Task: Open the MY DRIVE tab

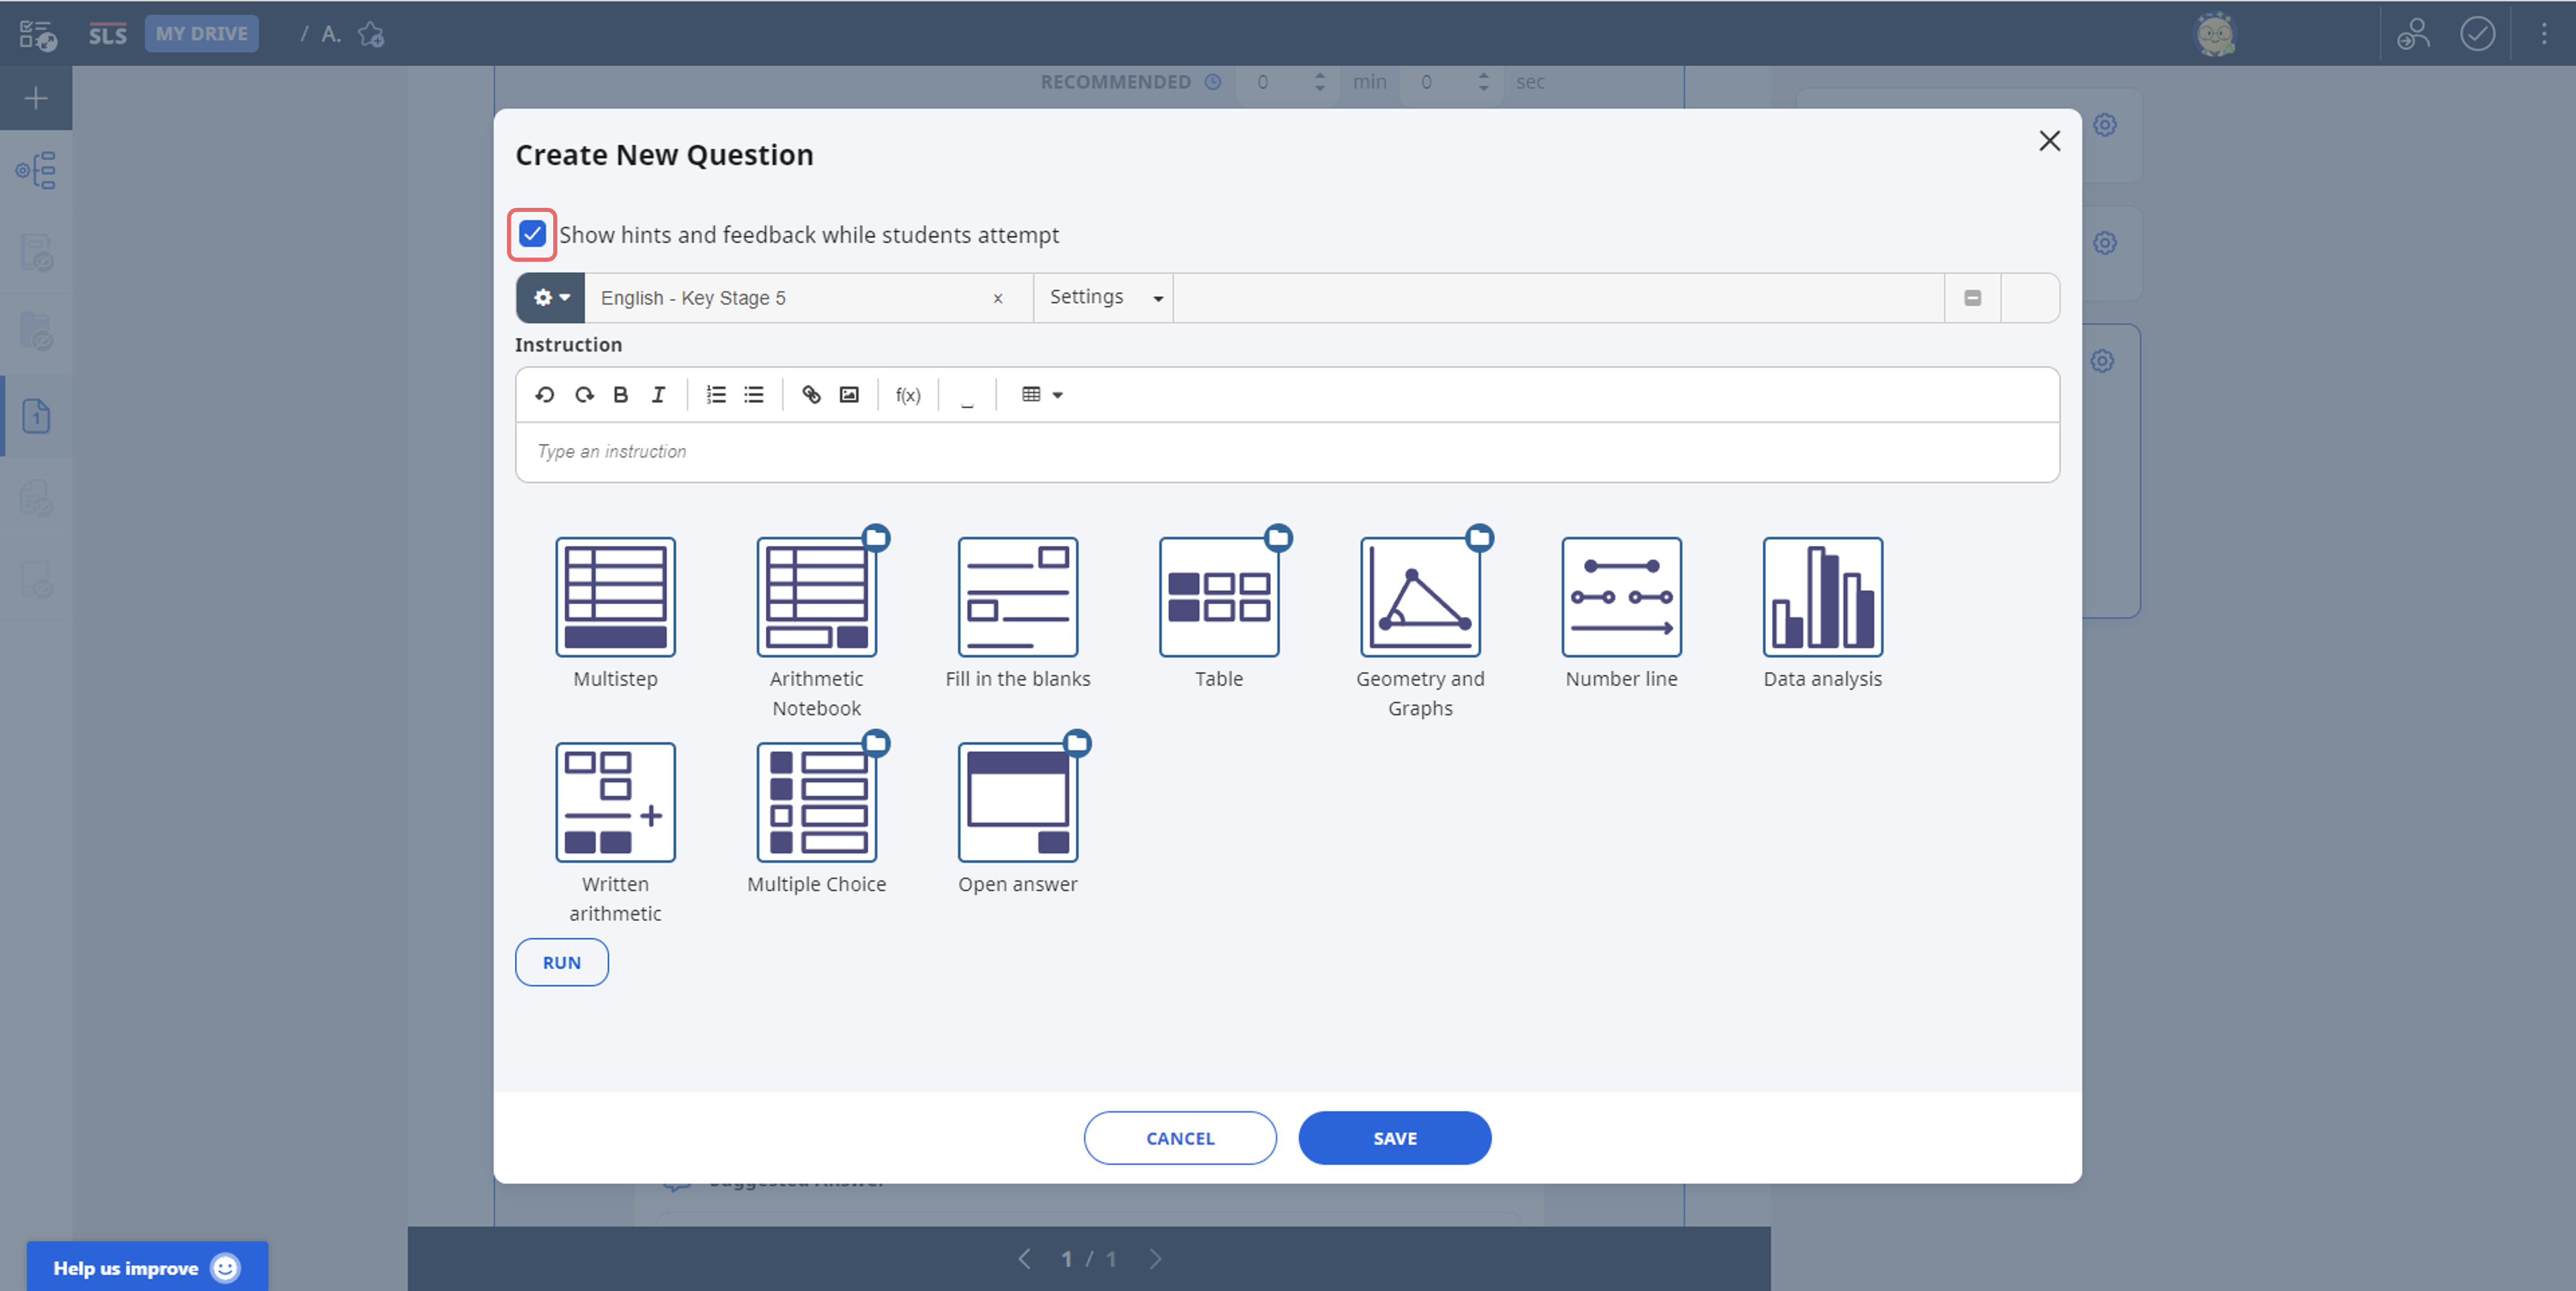Action: (201, 34)
